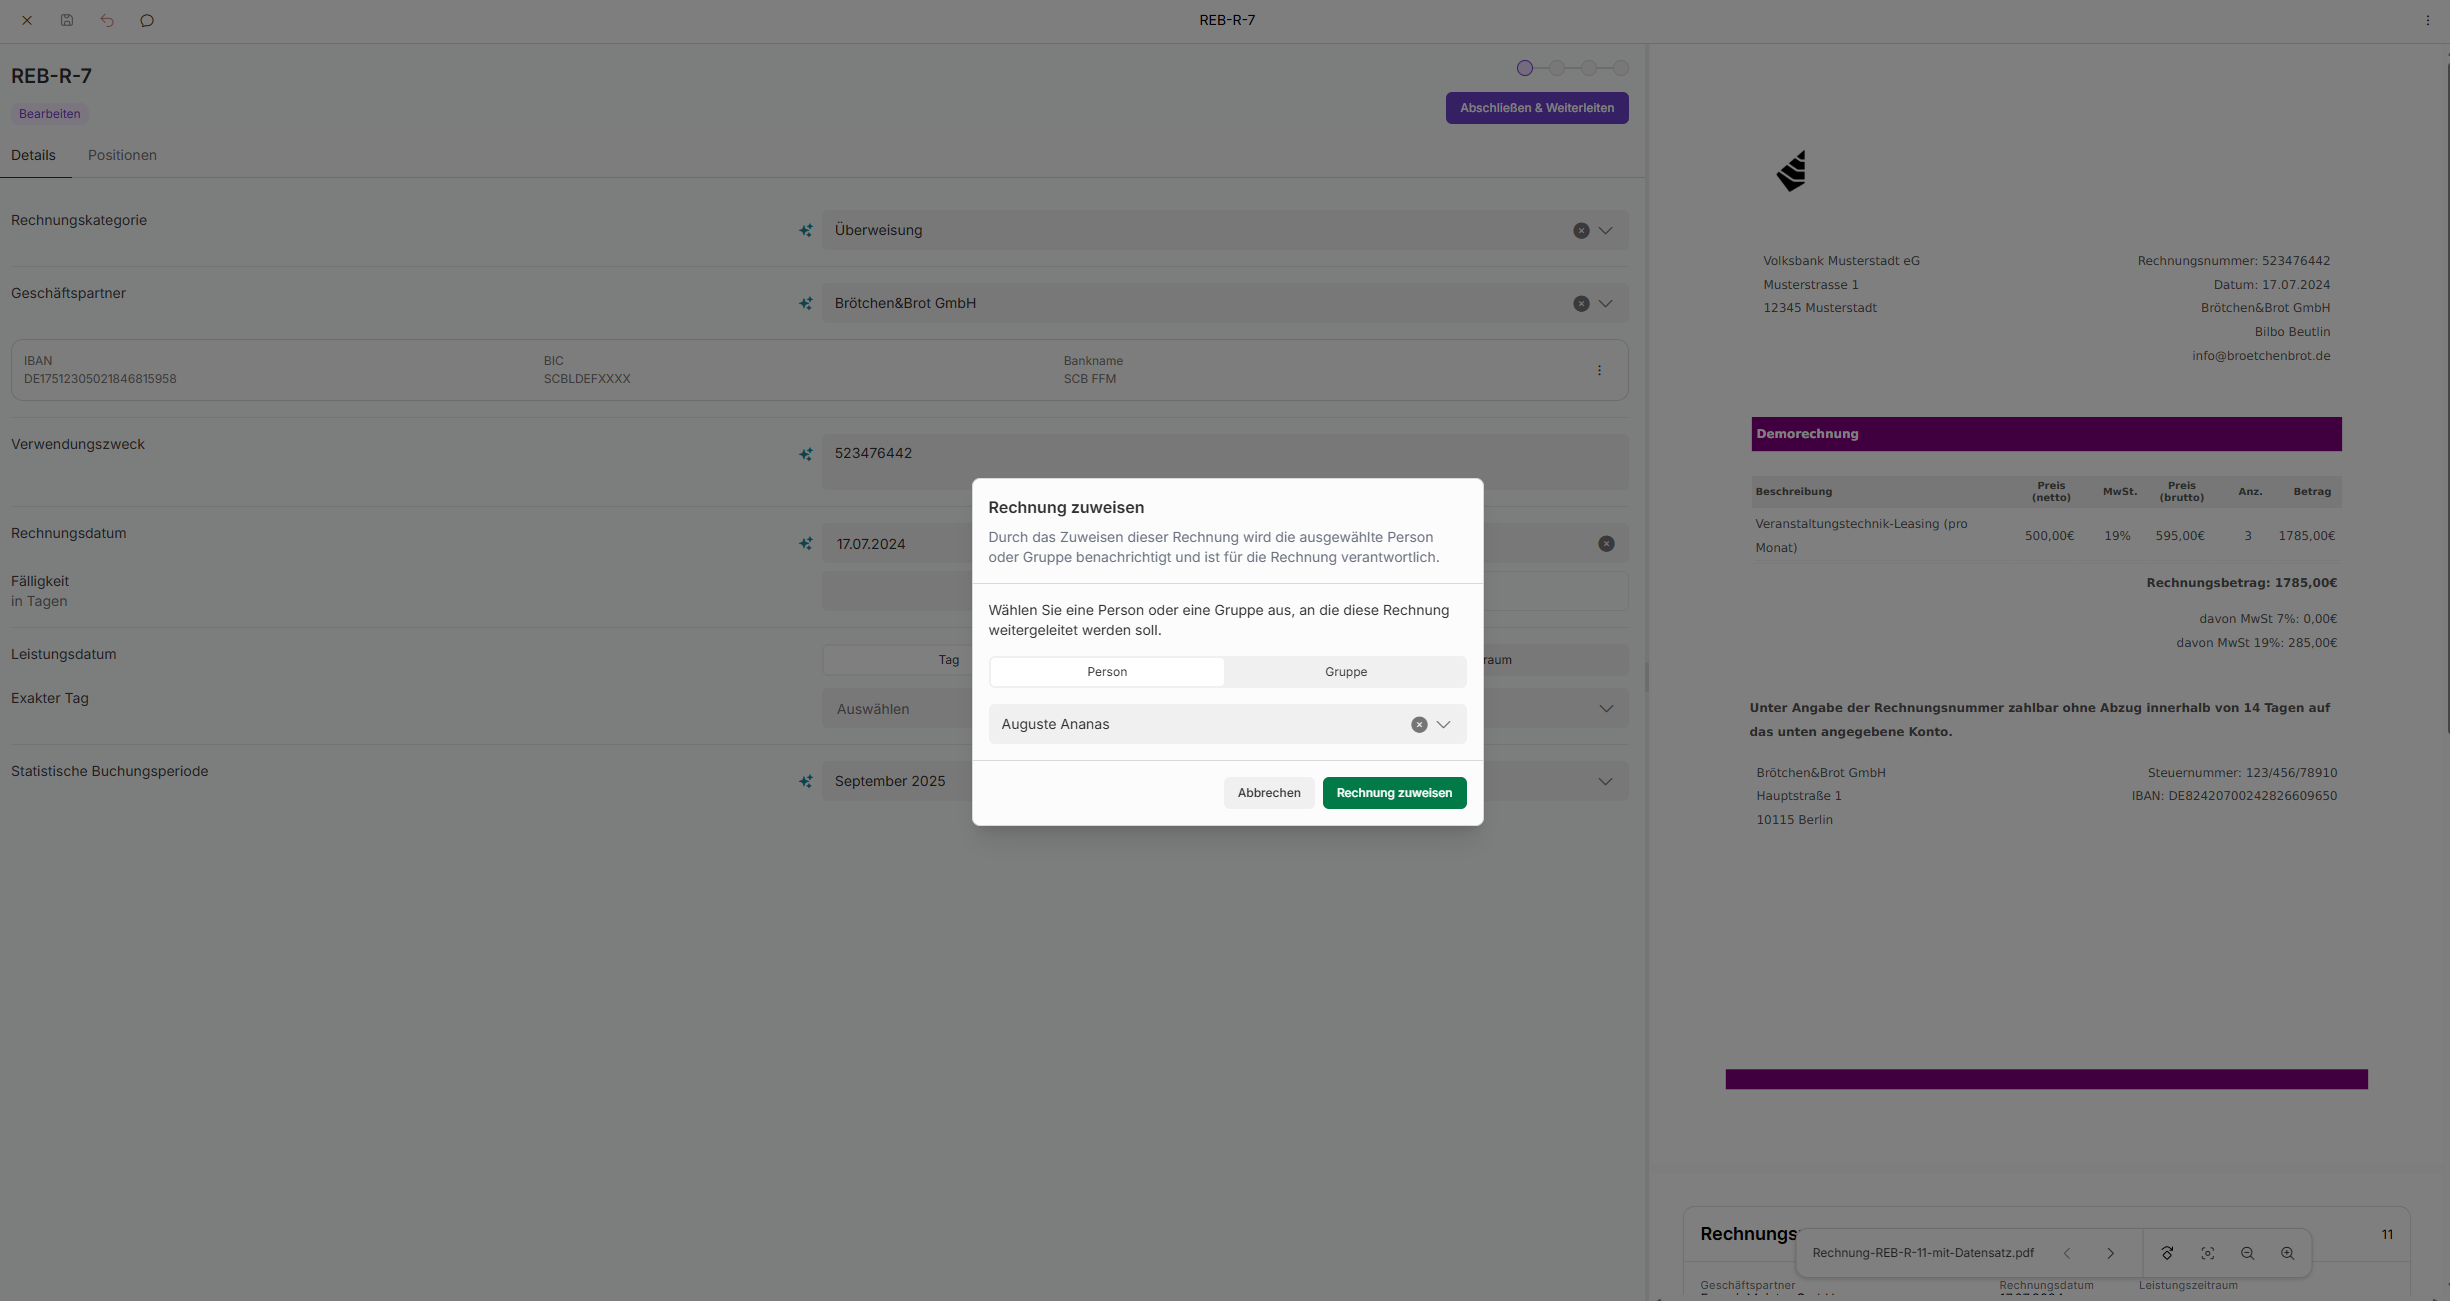Click the save icon in top toolbar

67,20
